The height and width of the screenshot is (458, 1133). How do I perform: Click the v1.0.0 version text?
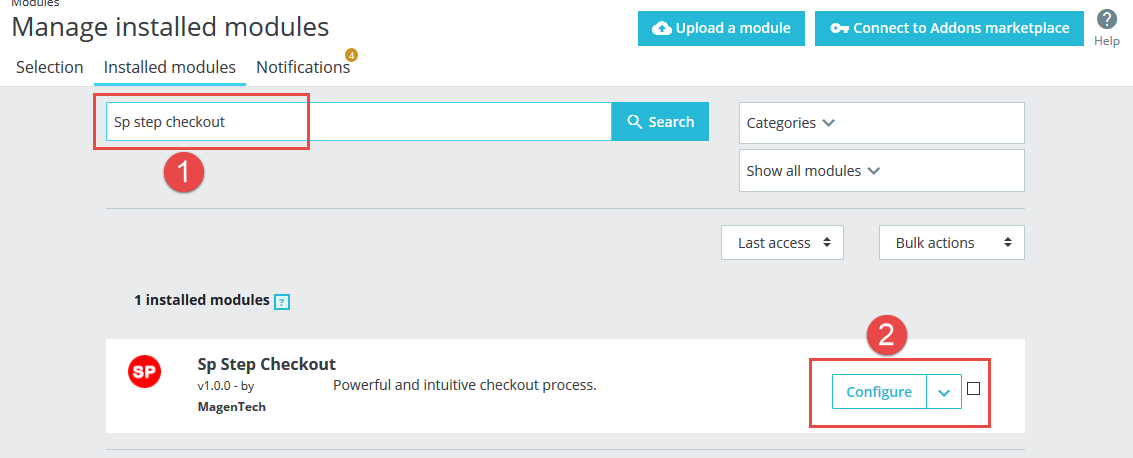(215, 386)
